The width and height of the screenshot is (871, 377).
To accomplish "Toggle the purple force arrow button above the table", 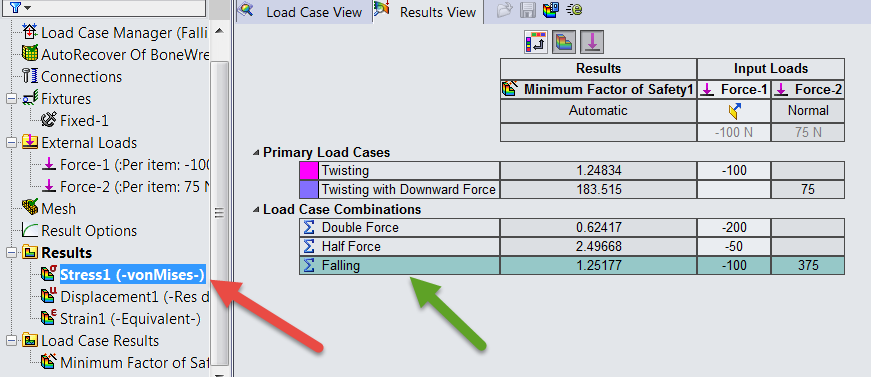I will 592,42.
